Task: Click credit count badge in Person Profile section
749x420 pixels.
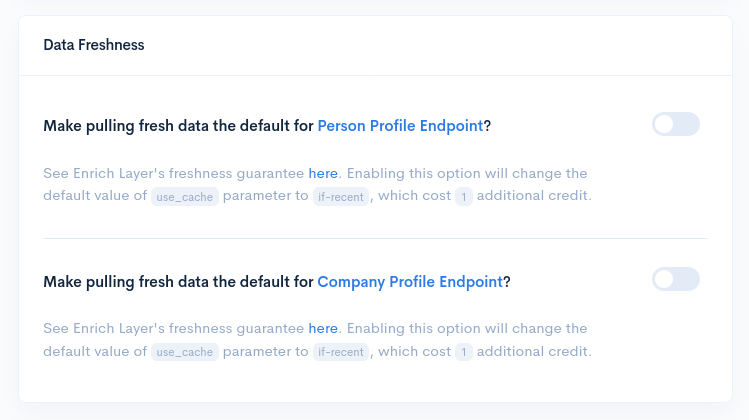Action: coord(463,196)
